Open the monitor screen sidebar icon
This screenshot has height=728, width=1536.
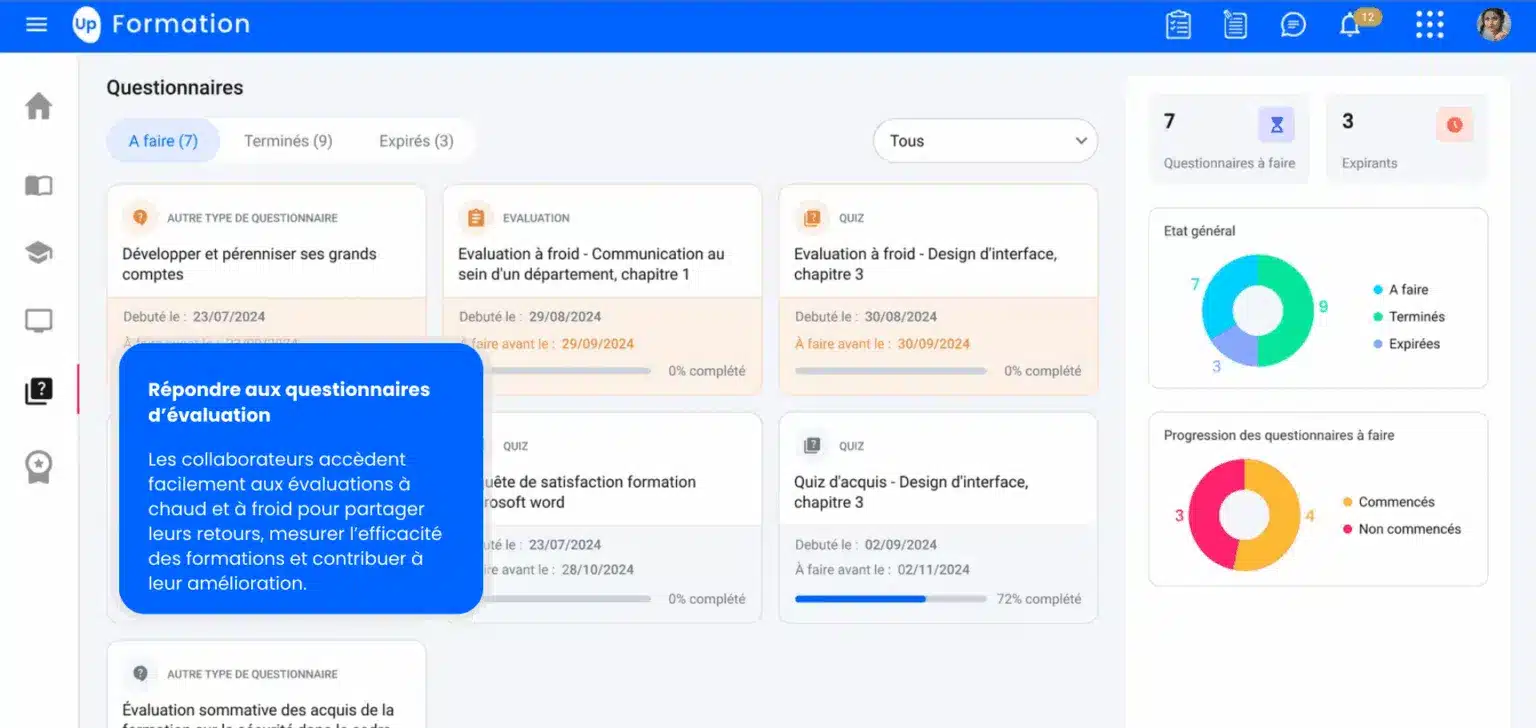pos(38,321)
